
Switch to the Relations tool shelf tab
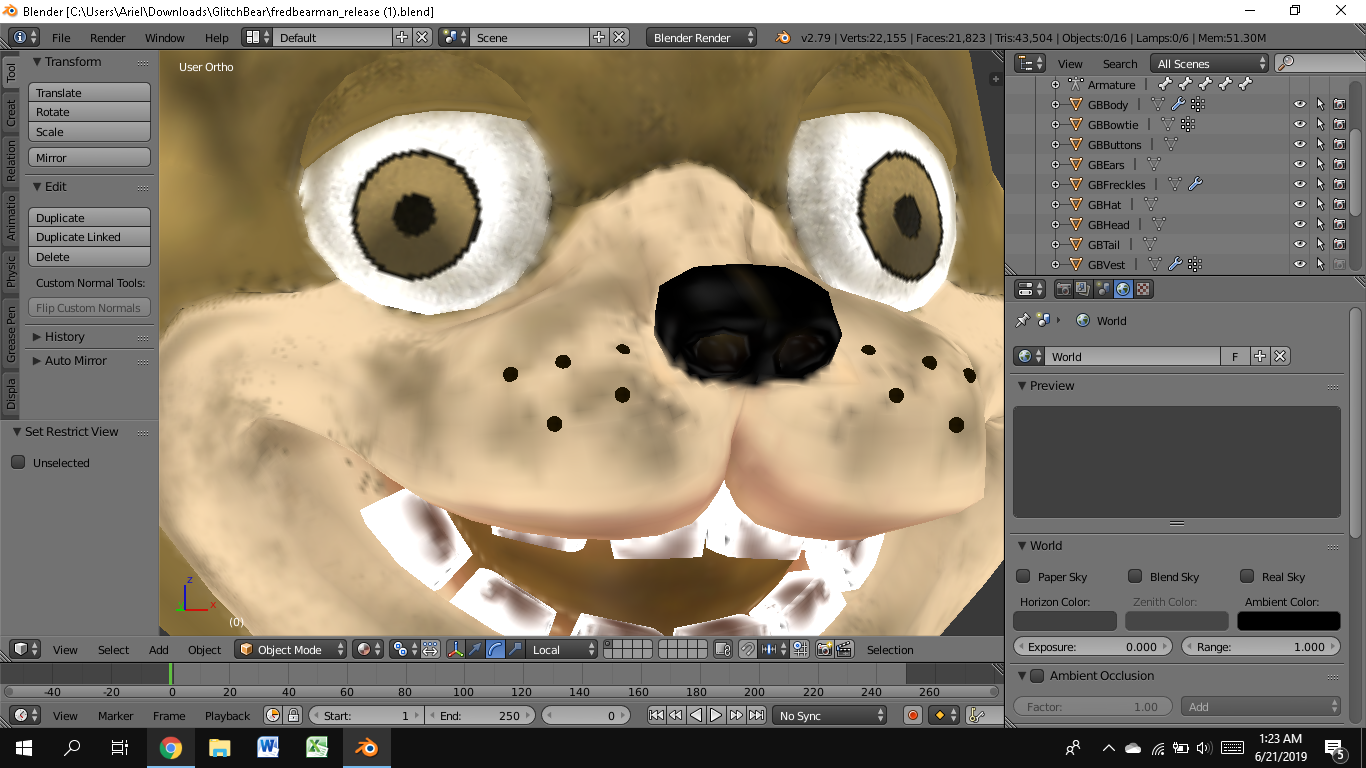click(x=11, y=160)
